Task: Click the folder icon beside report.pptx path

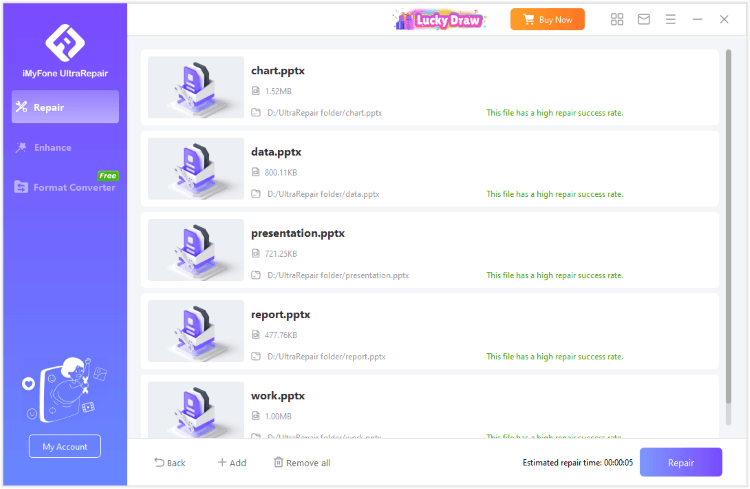Action: pos(256,356)
